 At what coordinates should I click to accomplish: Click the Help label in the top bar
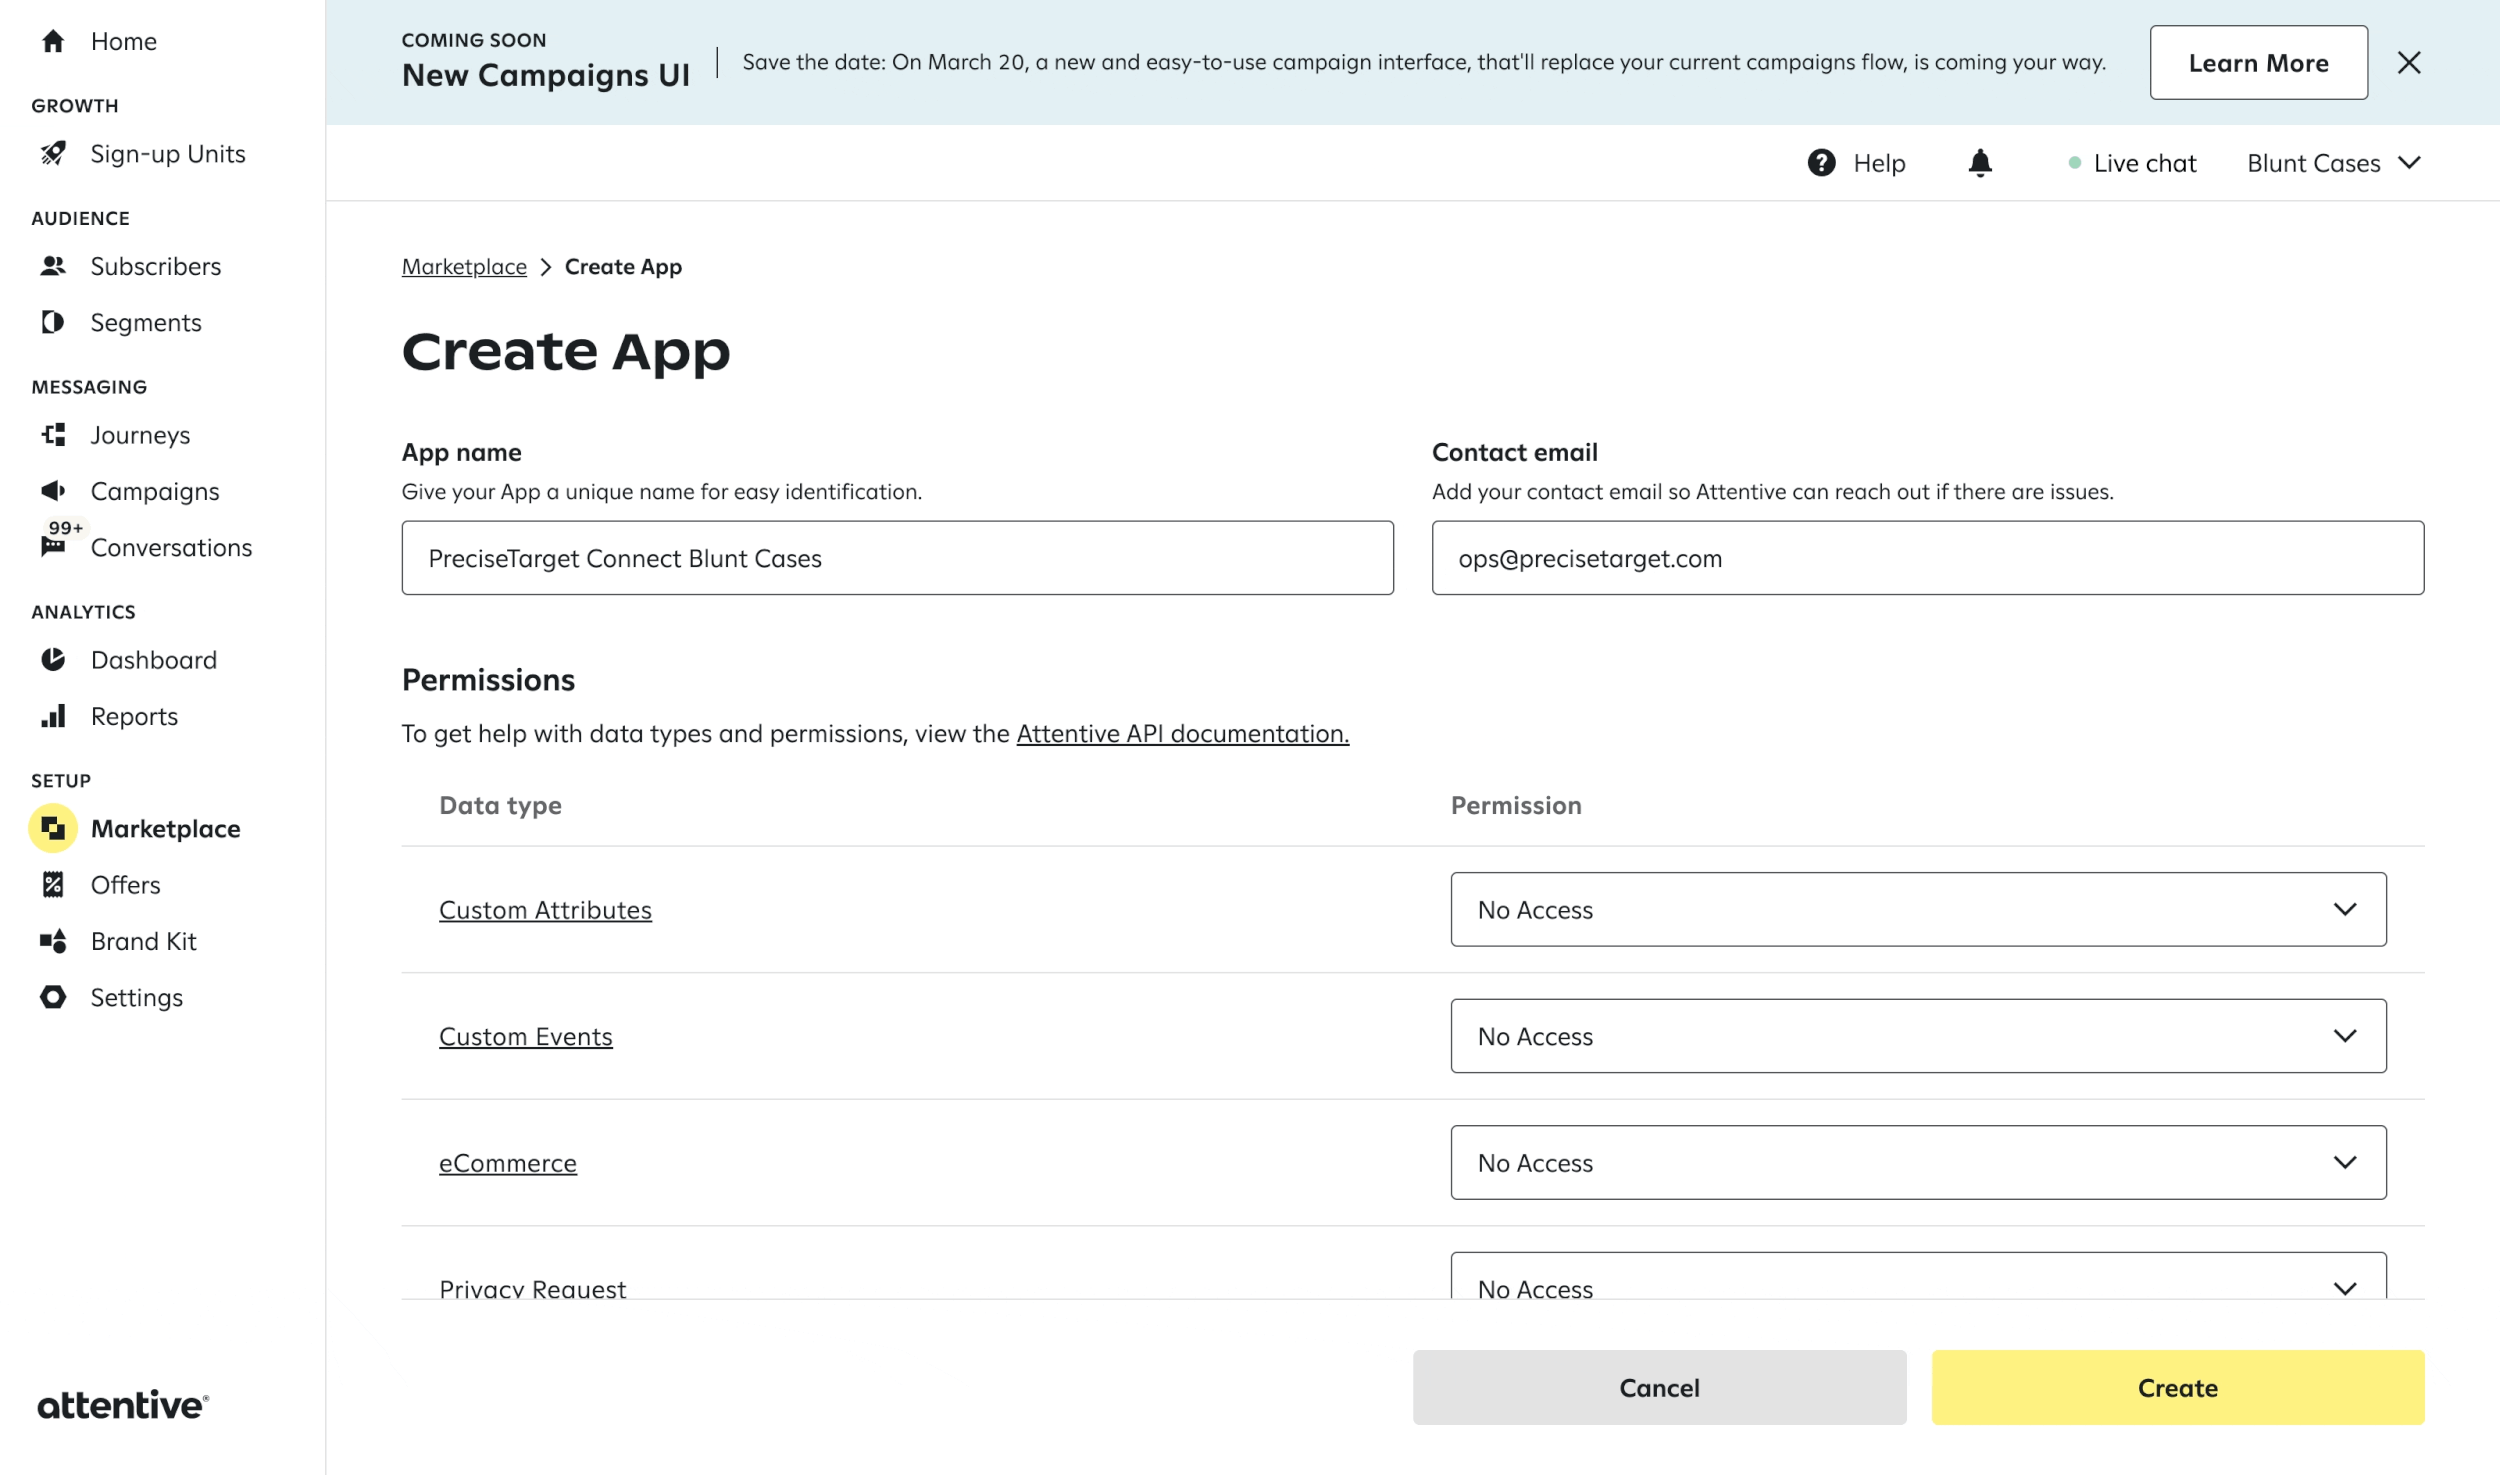(1879, 163)
